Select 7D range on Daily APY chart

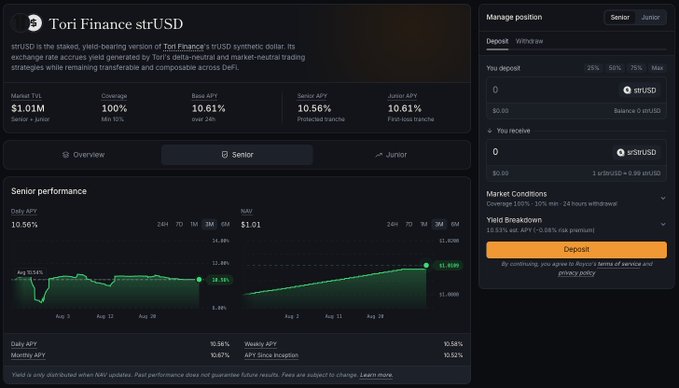[x=179, y=224]
